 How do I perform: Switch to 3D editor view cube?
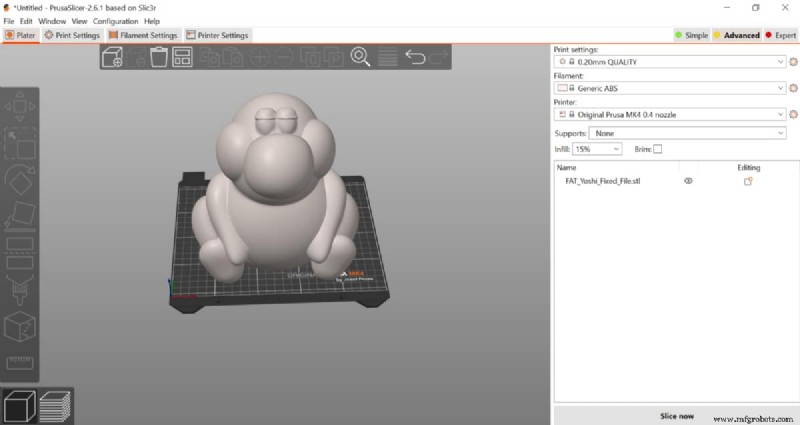tap(19, 406)
